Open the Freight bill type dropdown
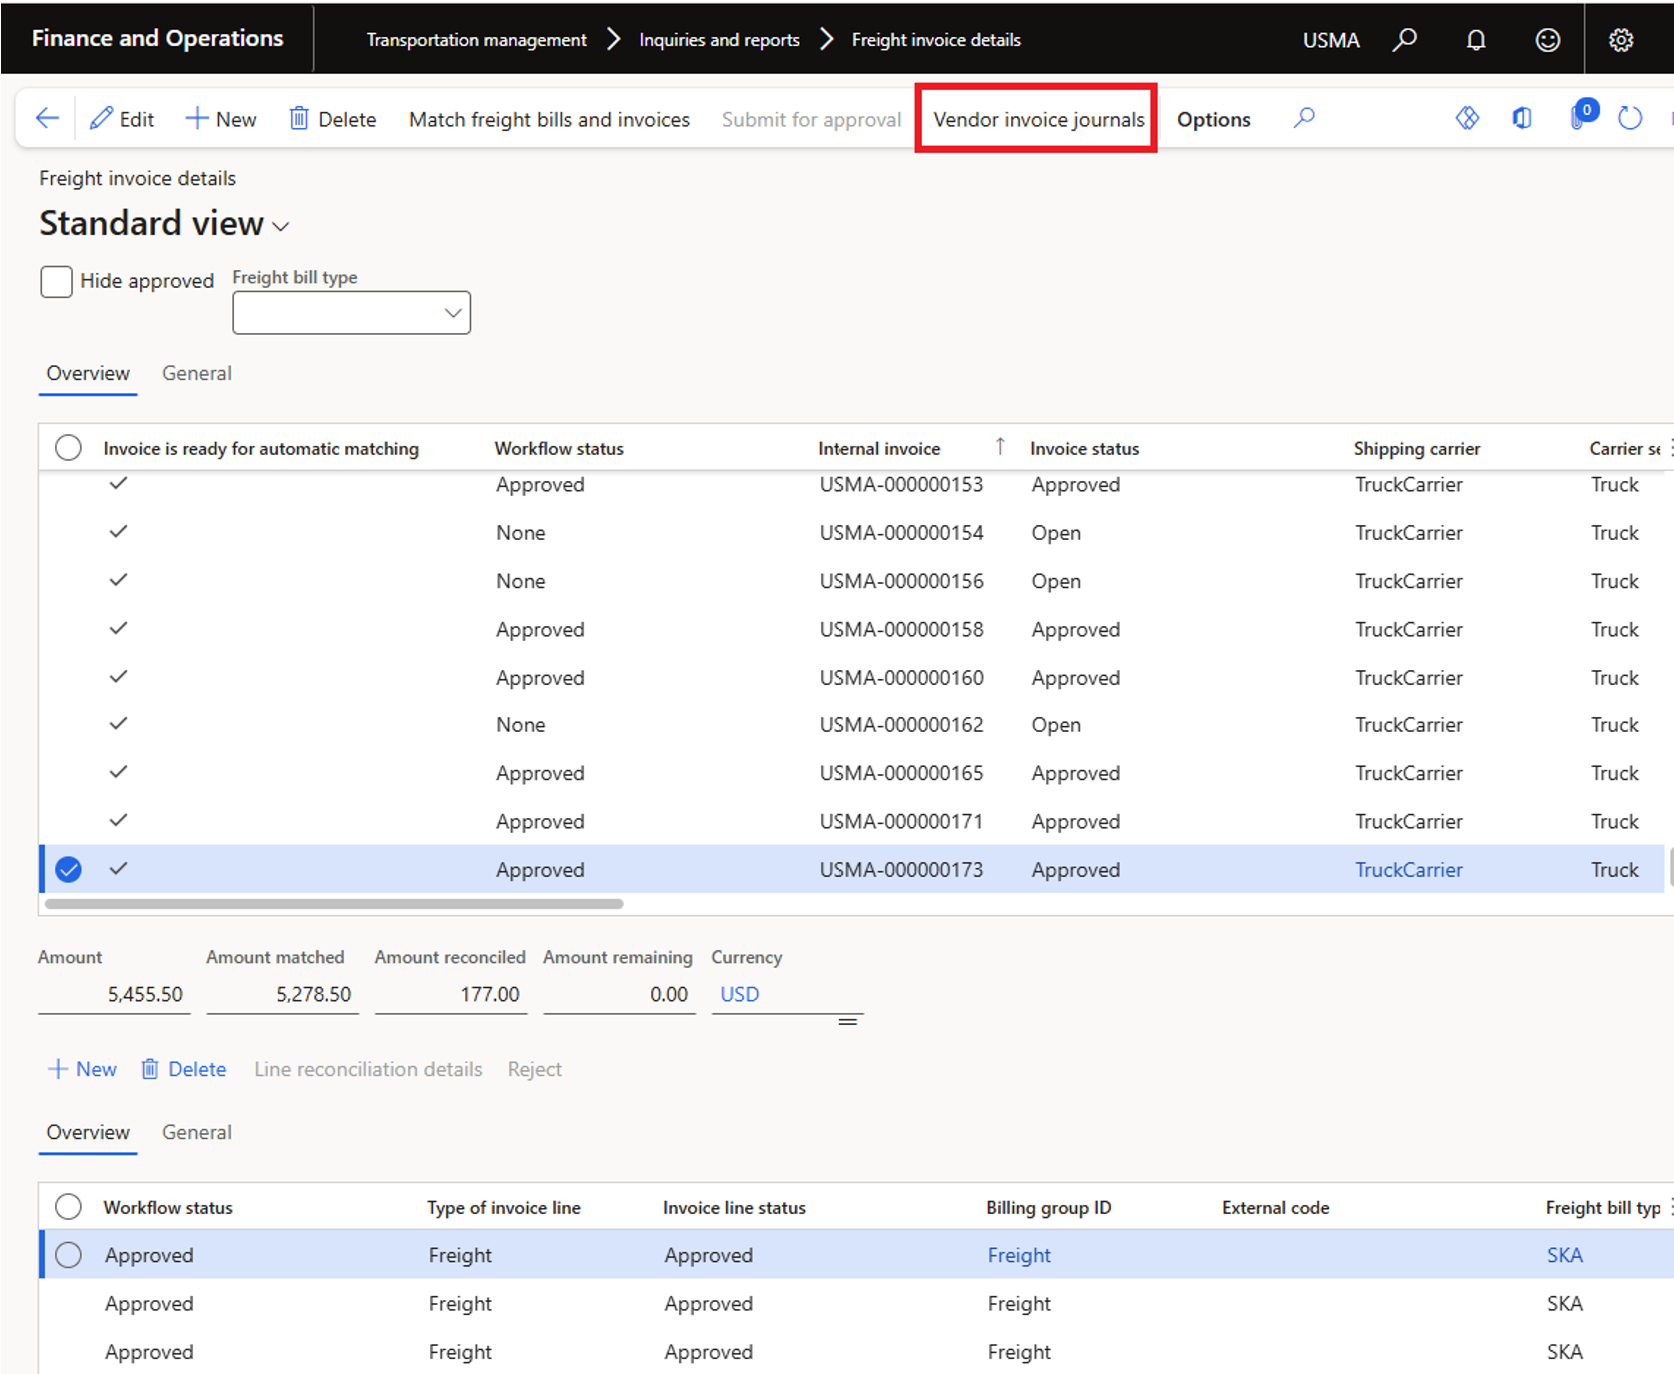Screen dimensions: 1674x1374 click(452, 313)
